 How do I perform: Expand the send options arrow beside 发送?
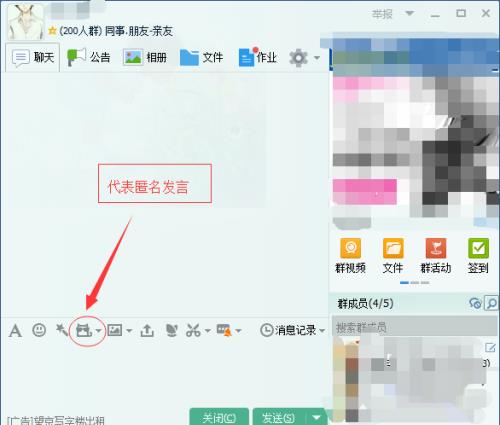(x=316, y=417)
